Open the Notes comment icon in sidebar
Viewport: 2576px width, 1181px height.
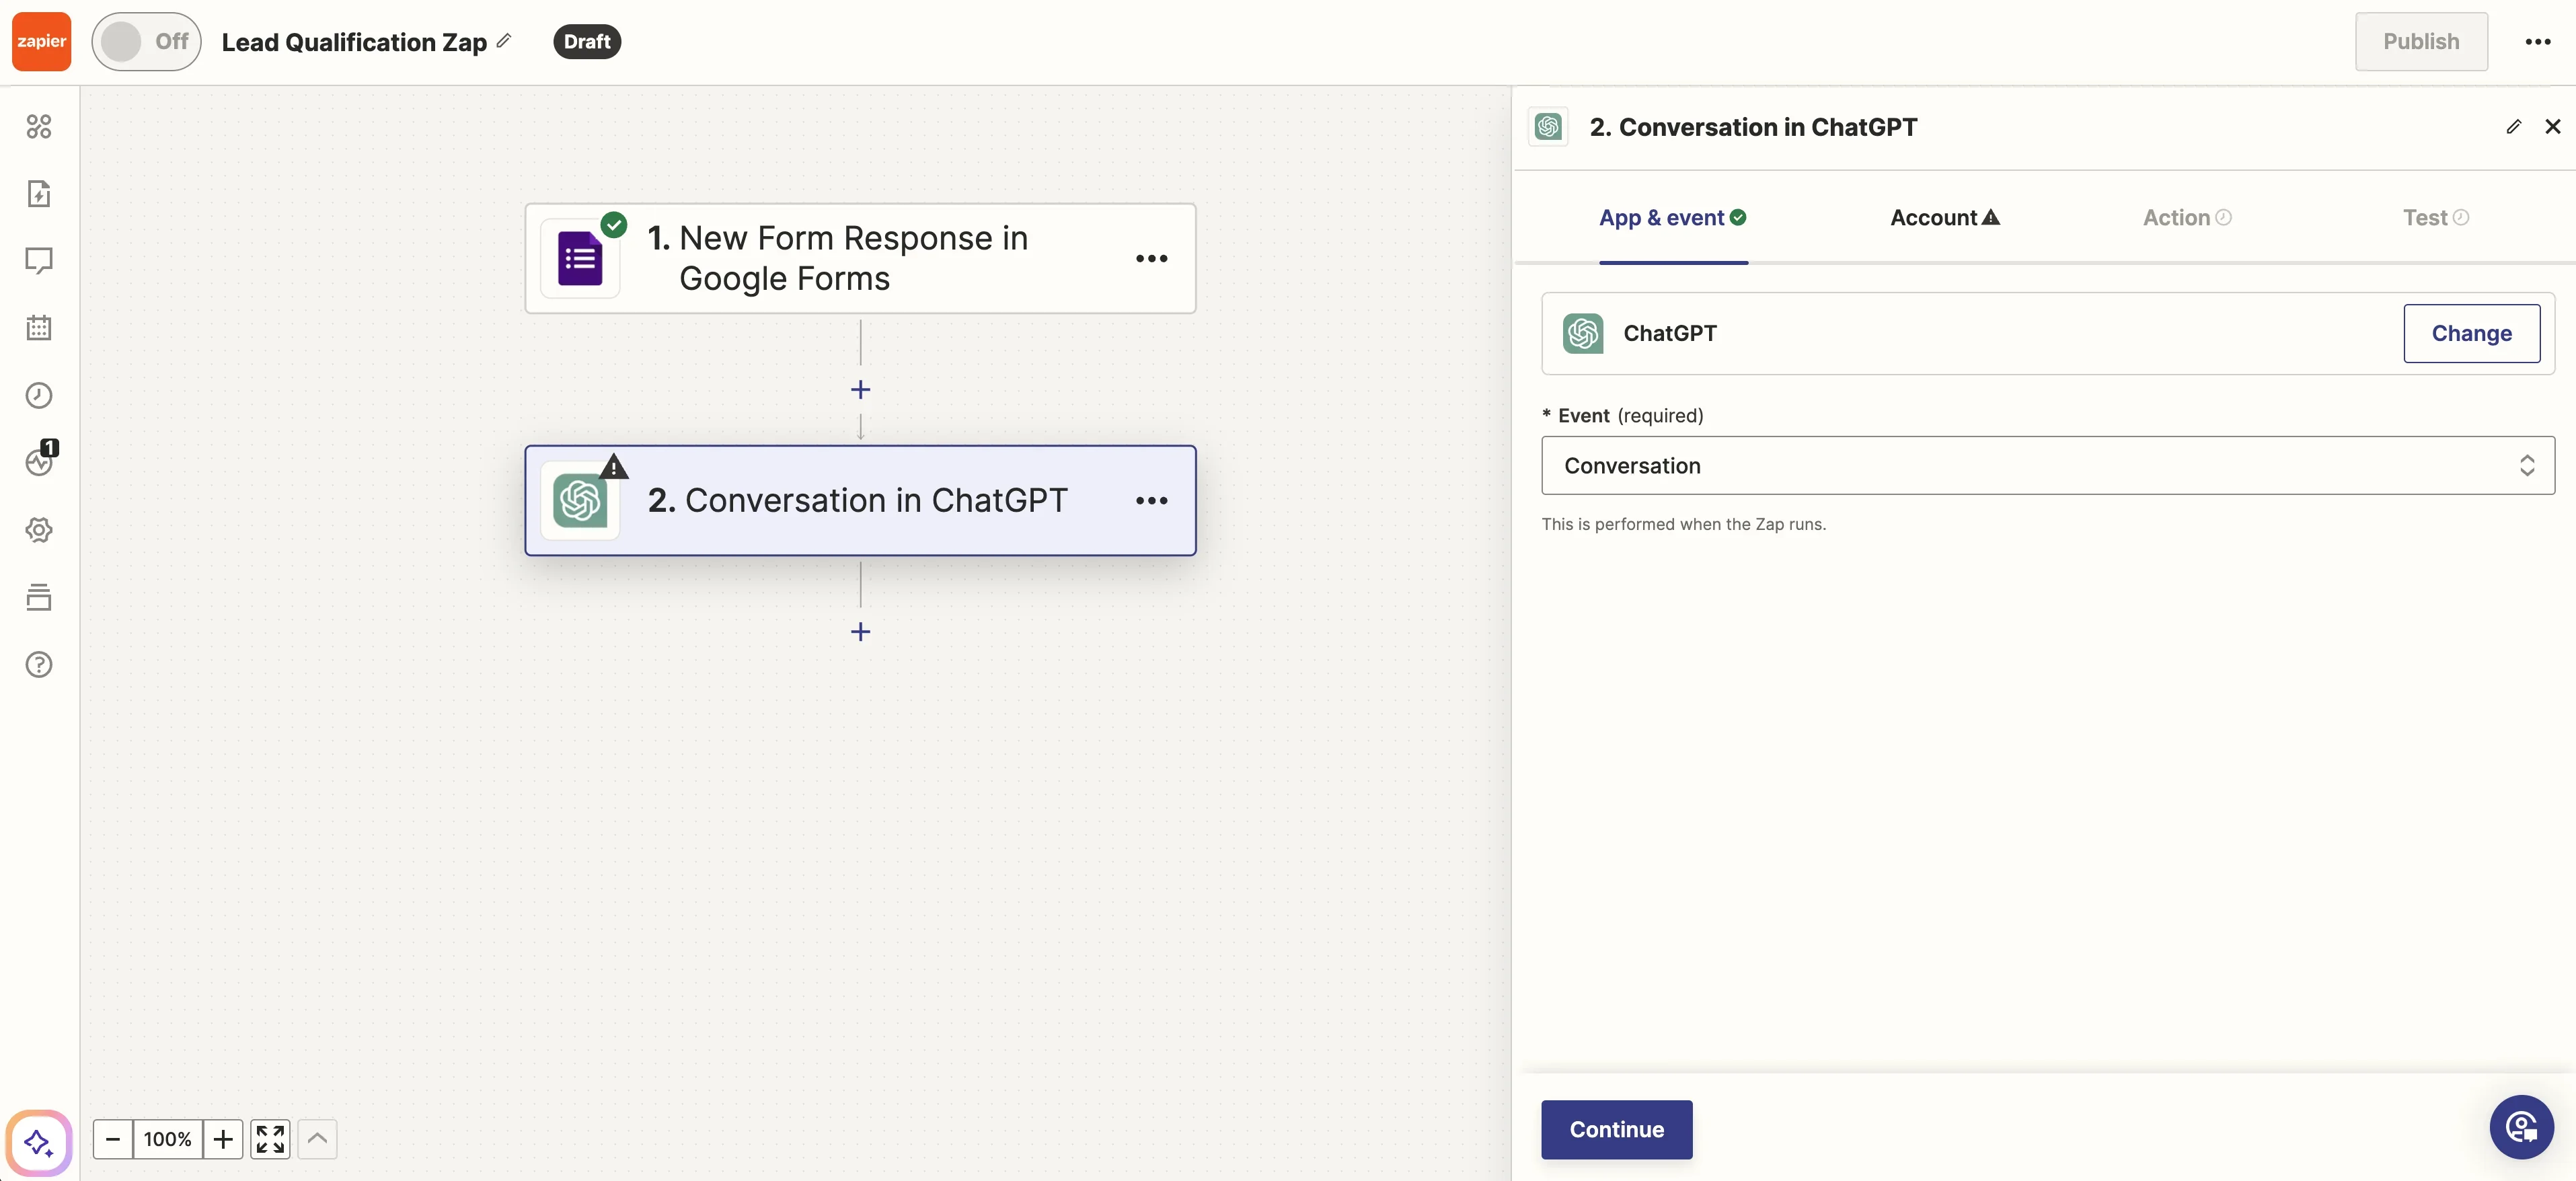(39, 260)
